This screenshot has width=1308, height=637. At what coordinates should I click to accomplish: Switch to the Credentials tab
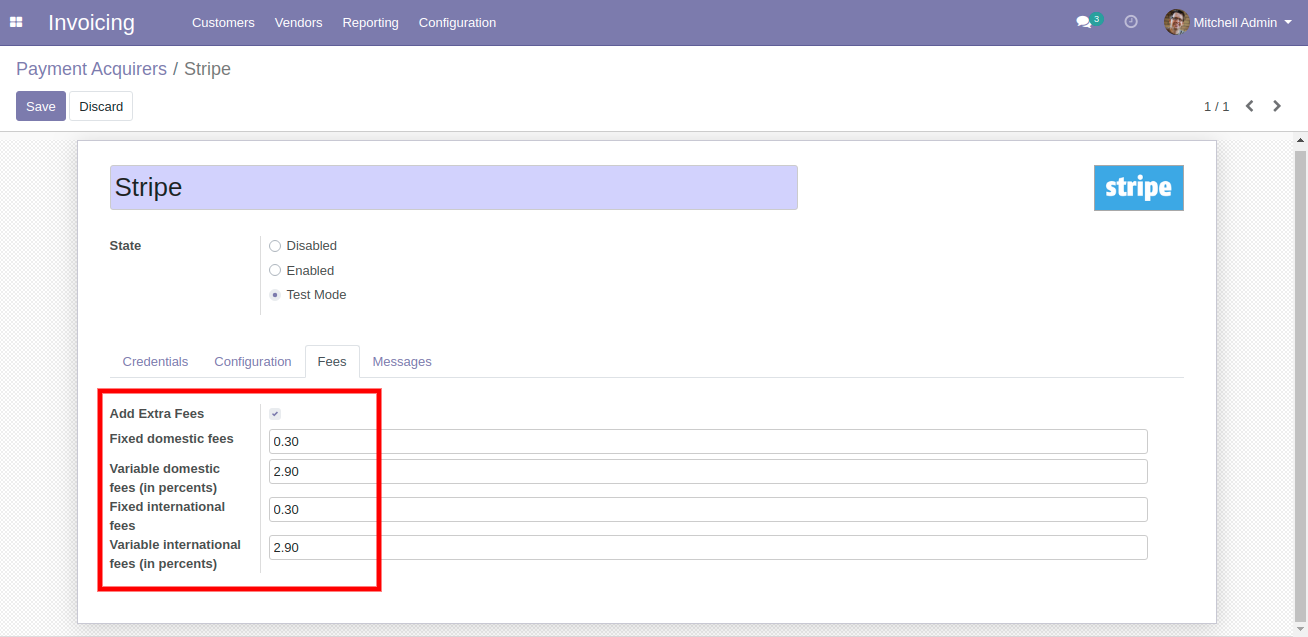[x=155, y=362]
